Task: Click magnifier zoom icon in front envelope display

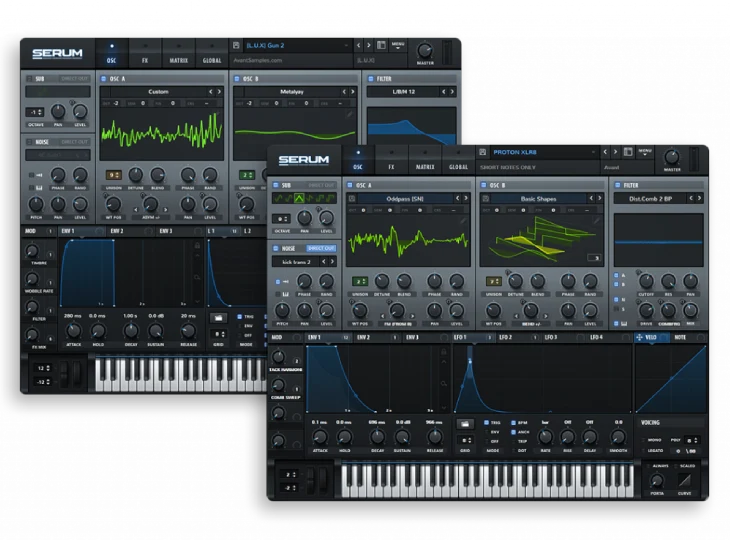Action: 444,384
